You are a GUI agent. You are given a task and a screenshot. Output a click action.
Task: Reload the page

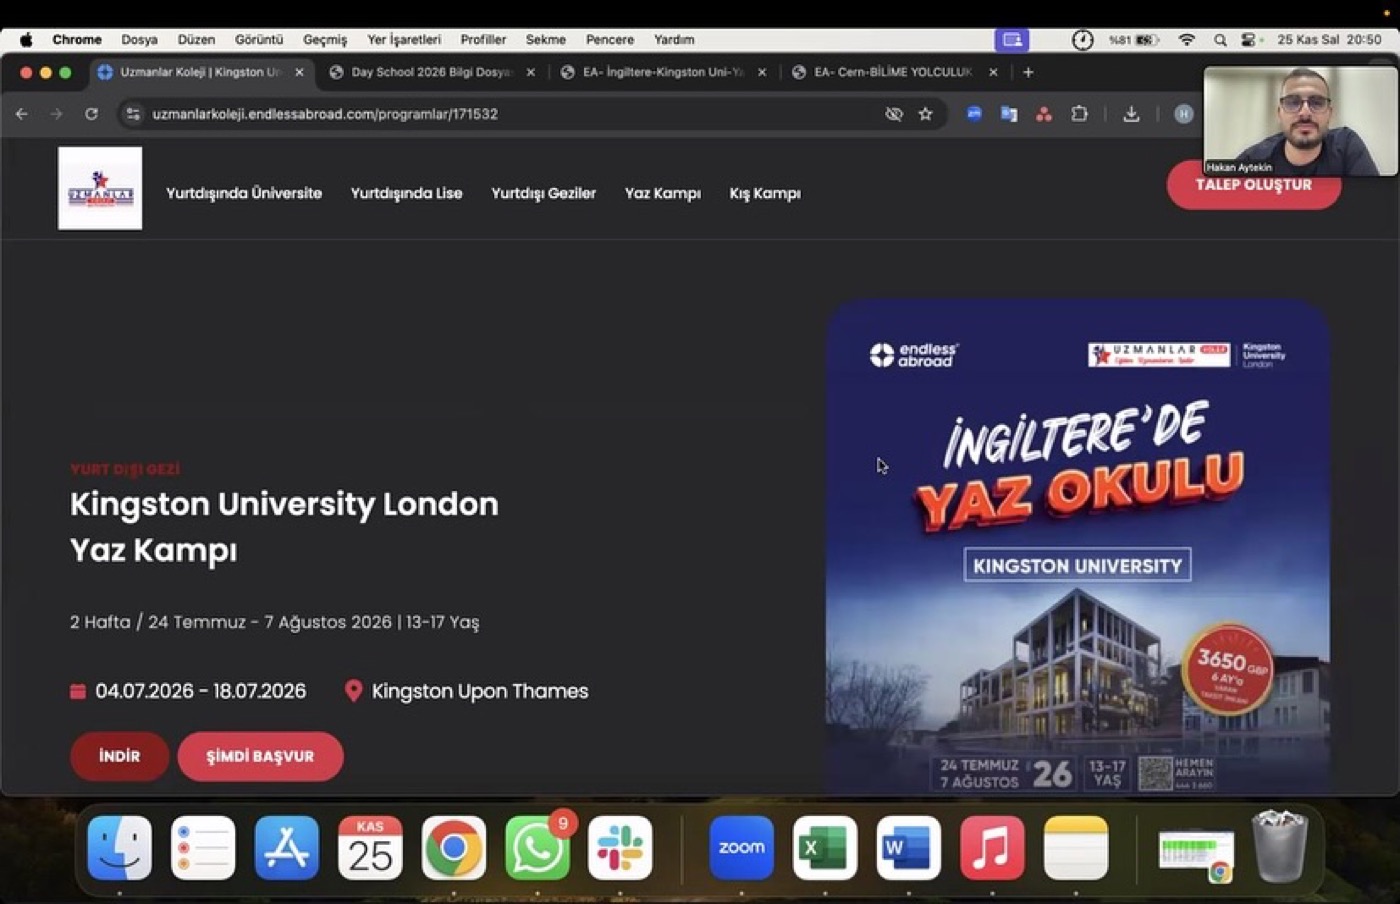point(91,114)
